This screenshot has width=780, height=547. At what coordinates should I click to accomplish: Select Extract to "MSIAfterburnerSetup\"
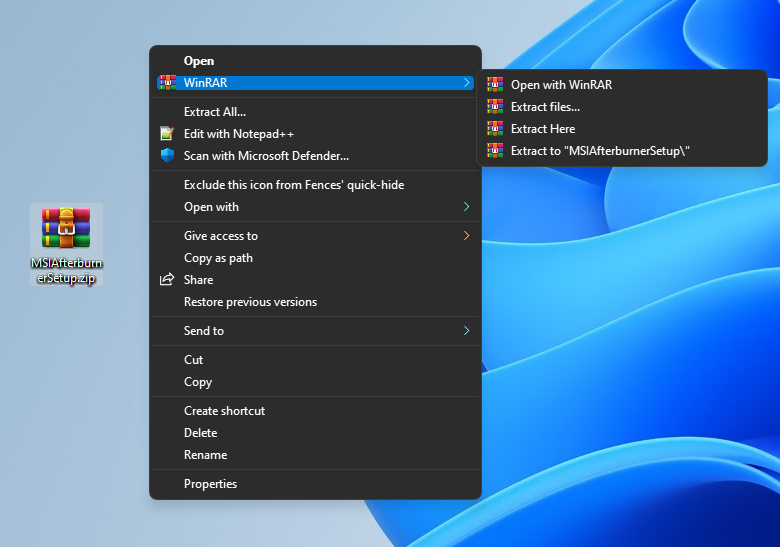(x=622, y=150)
